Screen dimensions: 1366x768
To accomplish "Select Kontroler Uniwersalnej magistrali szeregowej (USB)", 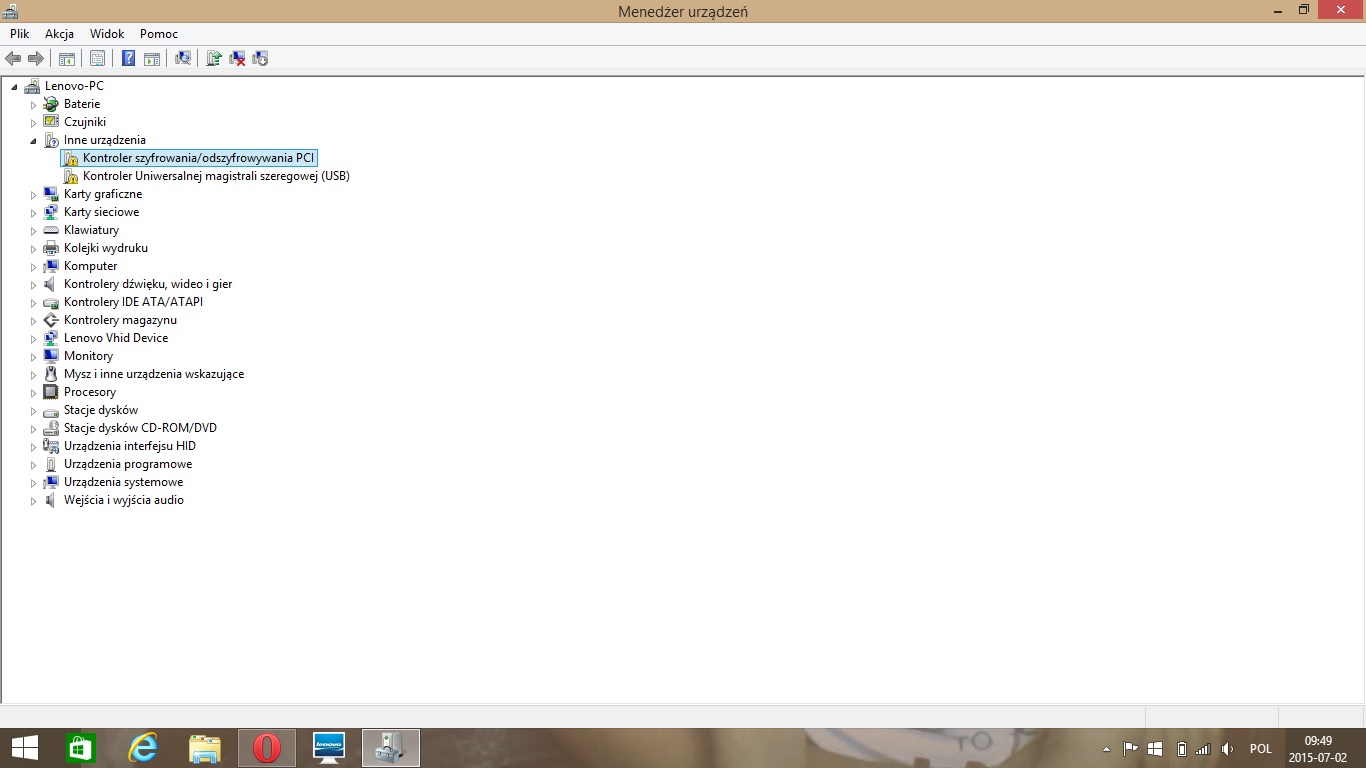I will point(216,176).
